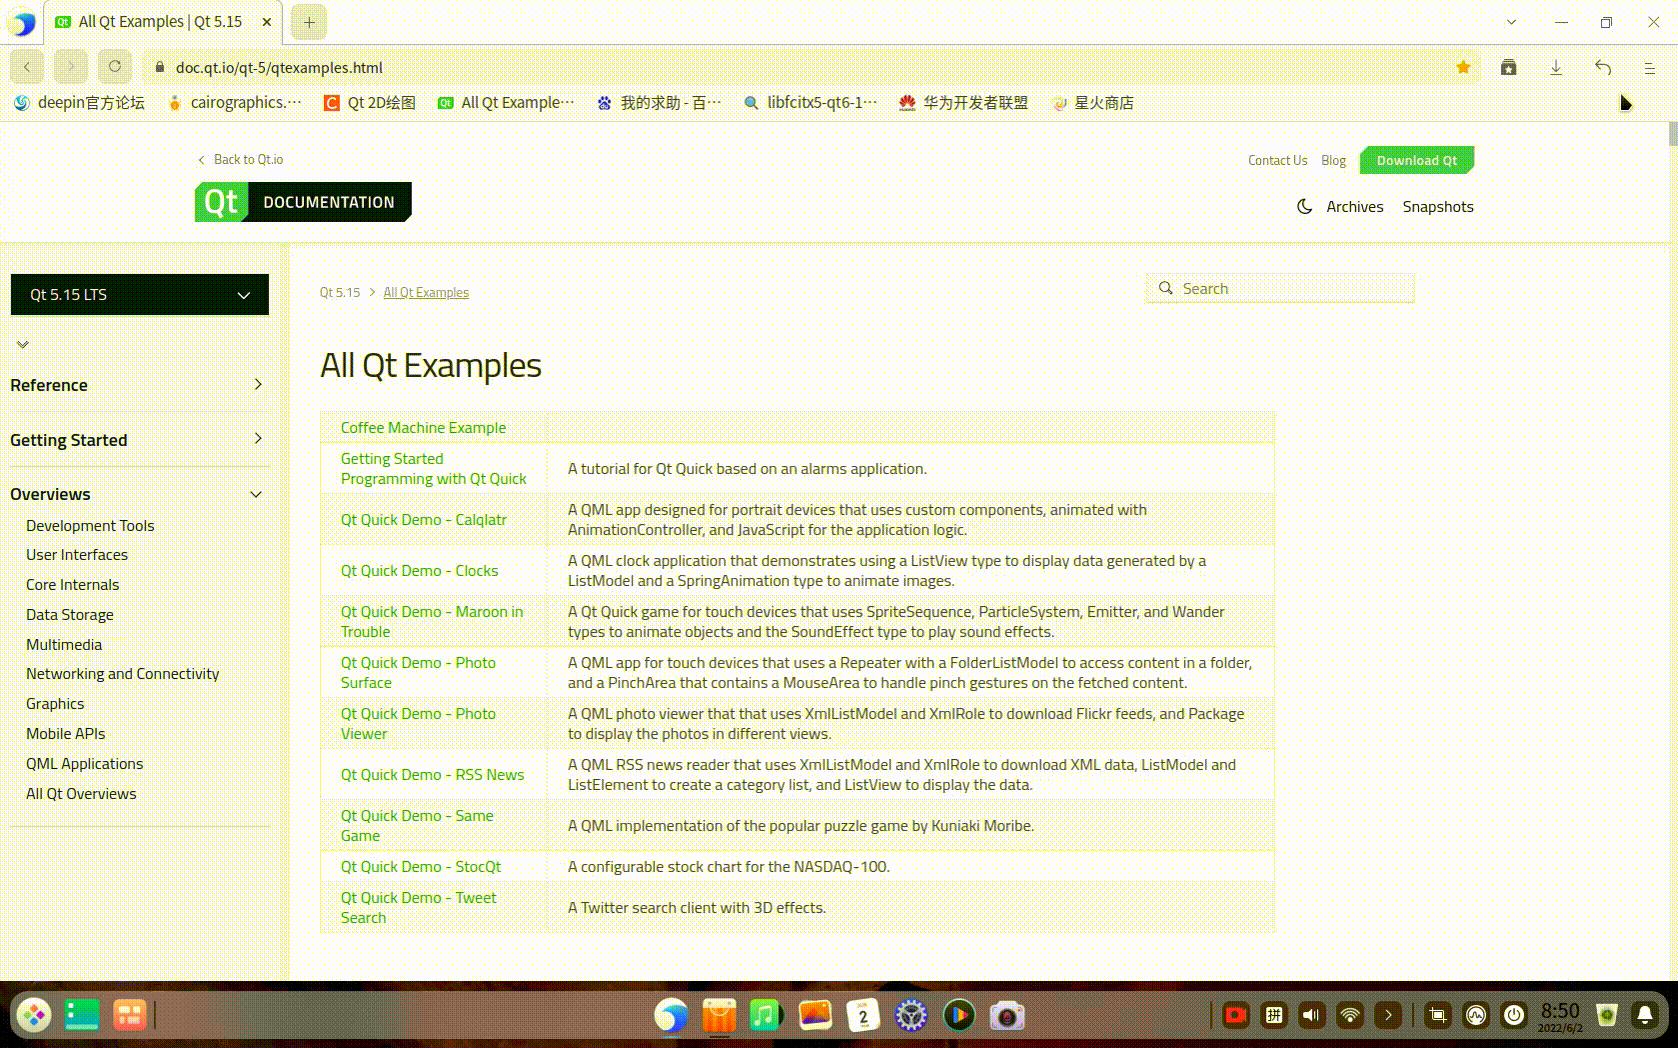Click the gold bookmark star icon
The height and width of the screenshot is (1048, 1678).
[1463, 67]
